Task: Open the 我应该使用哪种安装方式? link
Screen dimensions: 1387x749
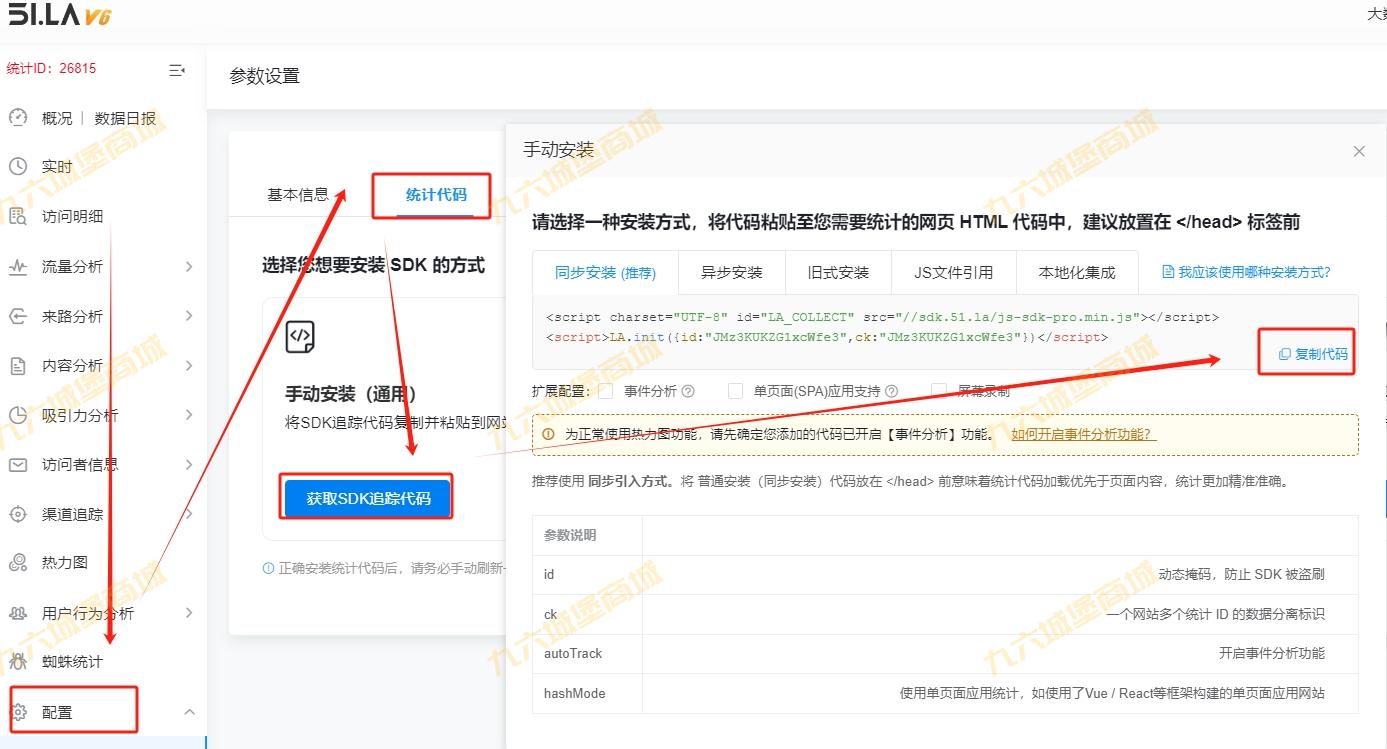Action: [1246, 272]
